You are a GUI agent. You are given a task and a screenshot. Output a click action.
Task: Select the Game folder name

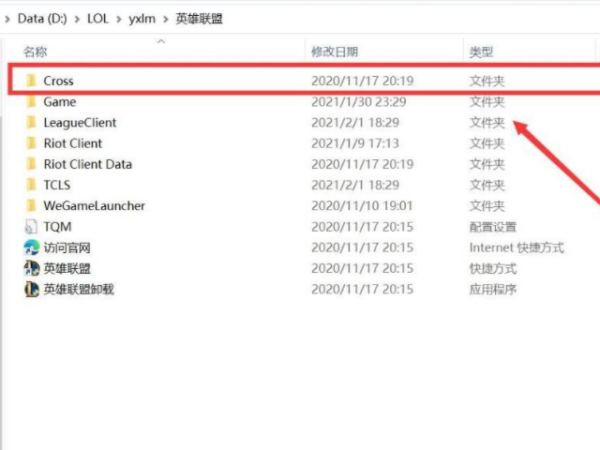tap(60, 102)
